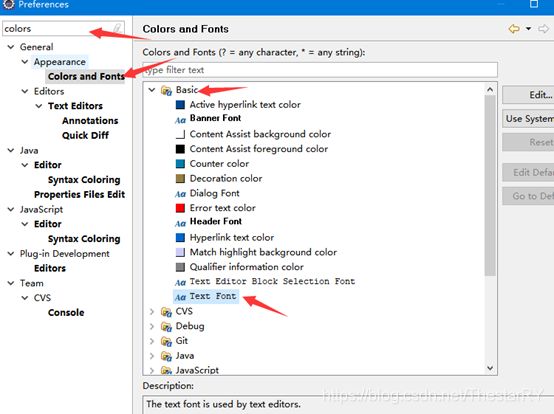The image size is (554, 414).
Task: Click the list scrollbar up arrow
Action: (x=490, y=89)
